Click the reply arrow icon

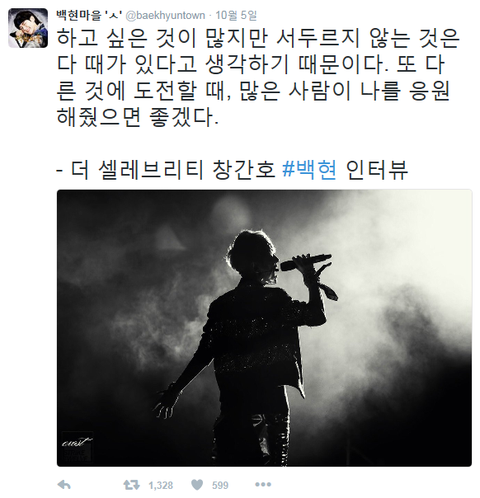64,485
